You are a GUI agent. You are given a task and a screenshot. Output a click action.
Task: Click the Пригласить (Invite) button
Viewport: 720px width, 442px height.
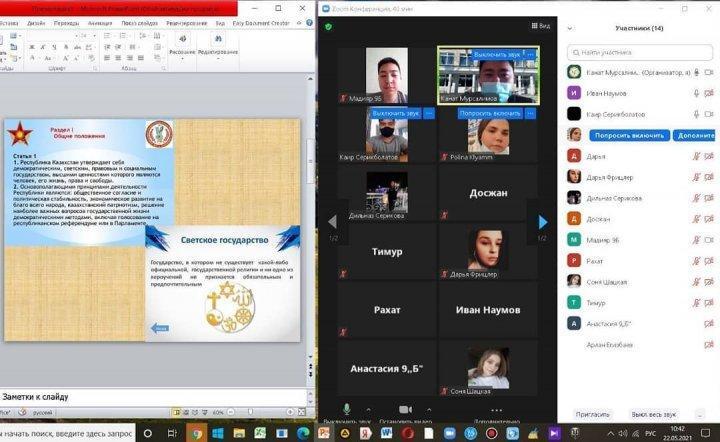(592, 414)
